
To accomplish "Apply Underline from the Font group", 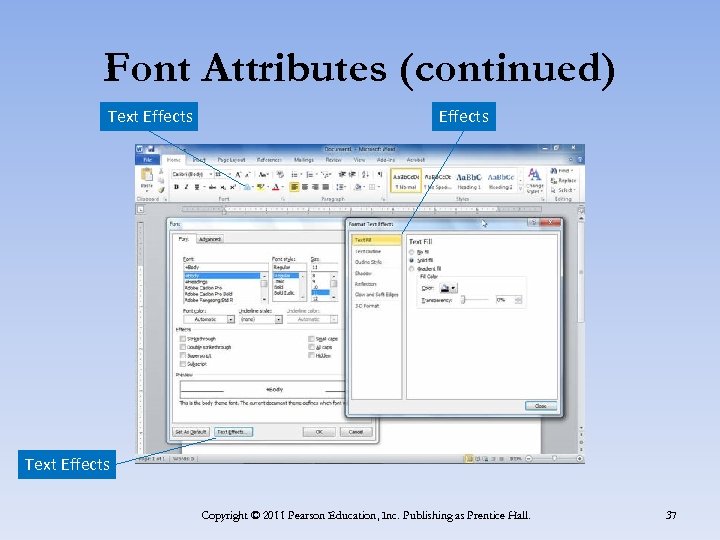I will pos(197,187).
